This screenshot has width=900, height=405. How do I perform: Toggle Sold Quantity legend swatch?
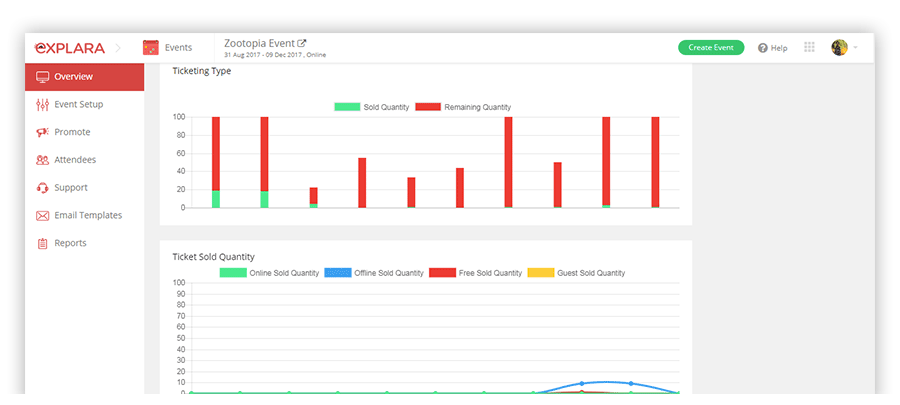(347, 107)
